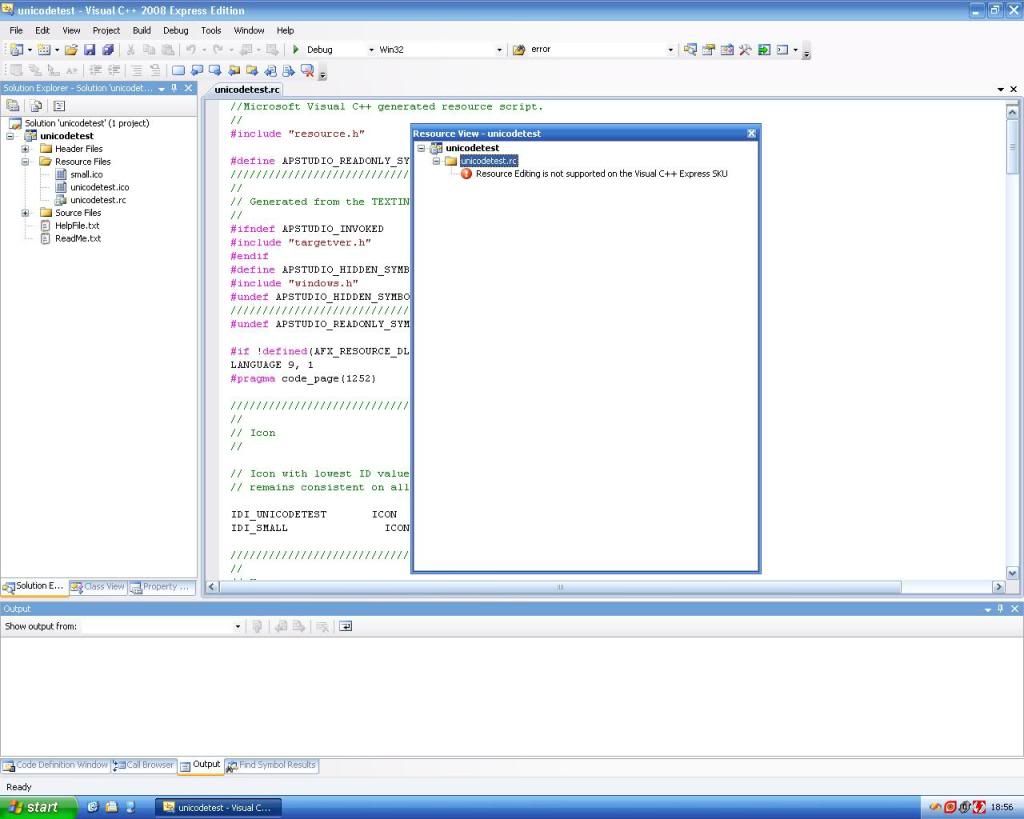
Task: Select unicodetest.rc in Solution Explorer
Action: 98,200
